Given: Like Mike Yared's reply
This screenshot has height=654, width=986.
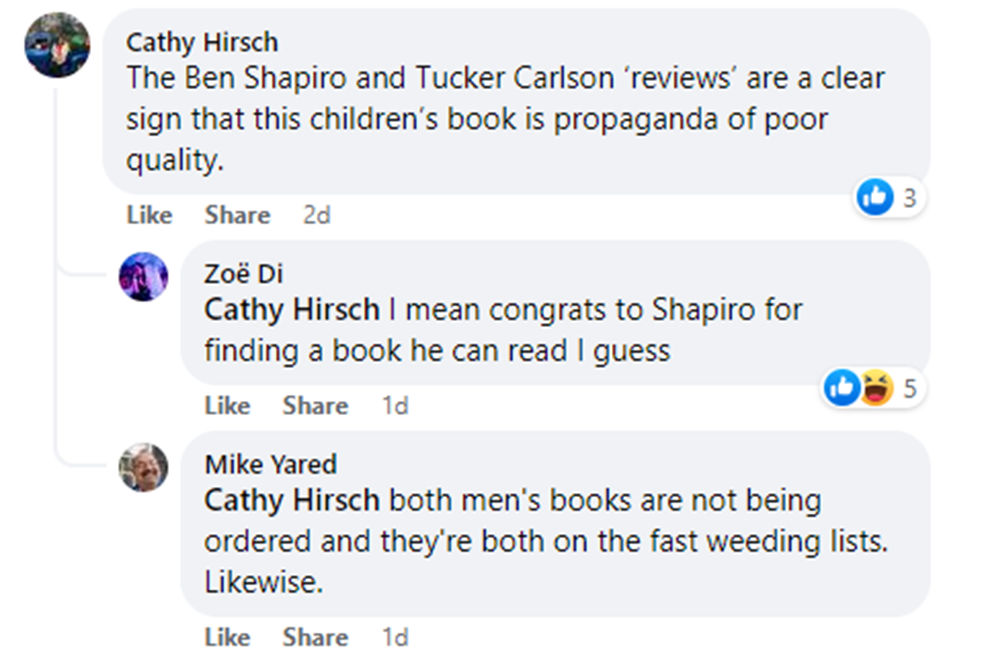Looking at the screenshot, I should [x=227, y=637].
